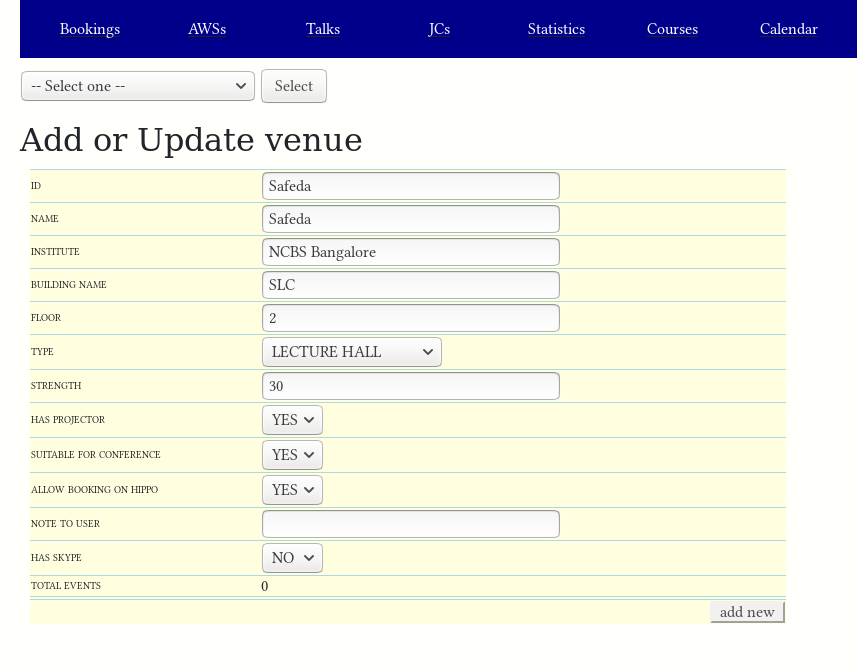Click the 'BUILDING NAME' label
857x671 pixels.
[68, 285]
